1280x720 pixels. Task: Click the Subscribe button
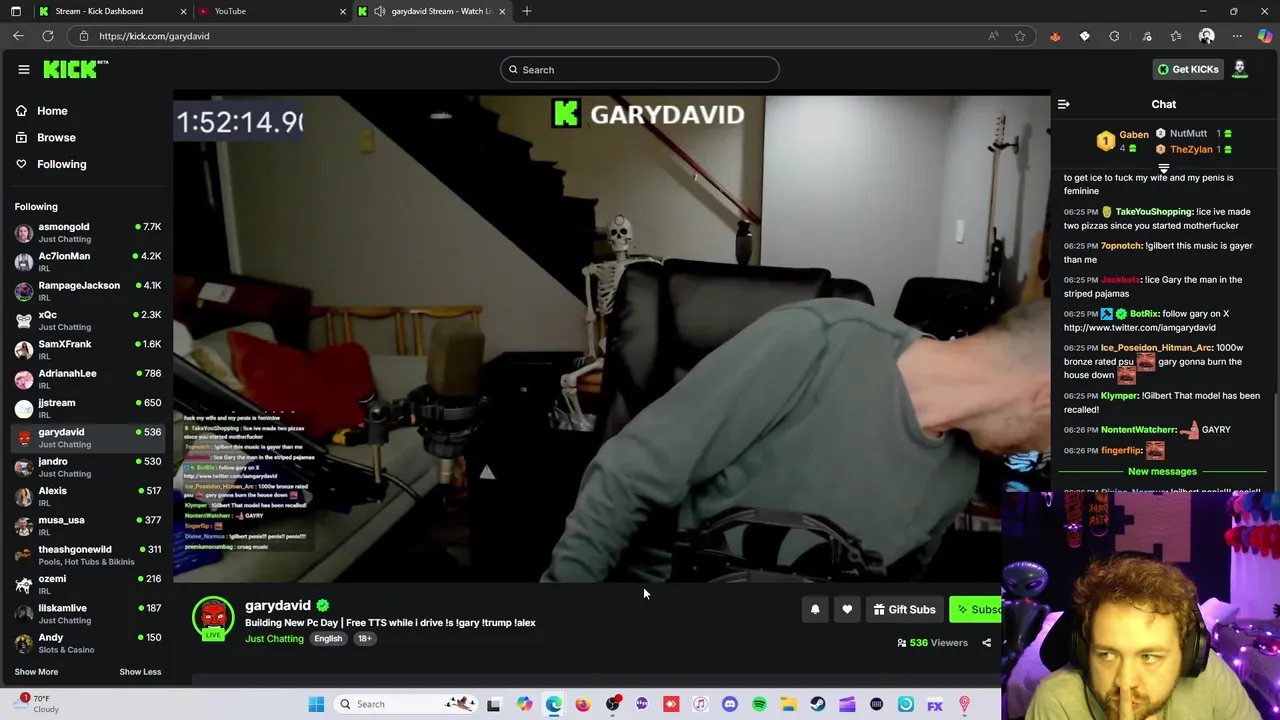pyautogui.click(x=975, y=609)
